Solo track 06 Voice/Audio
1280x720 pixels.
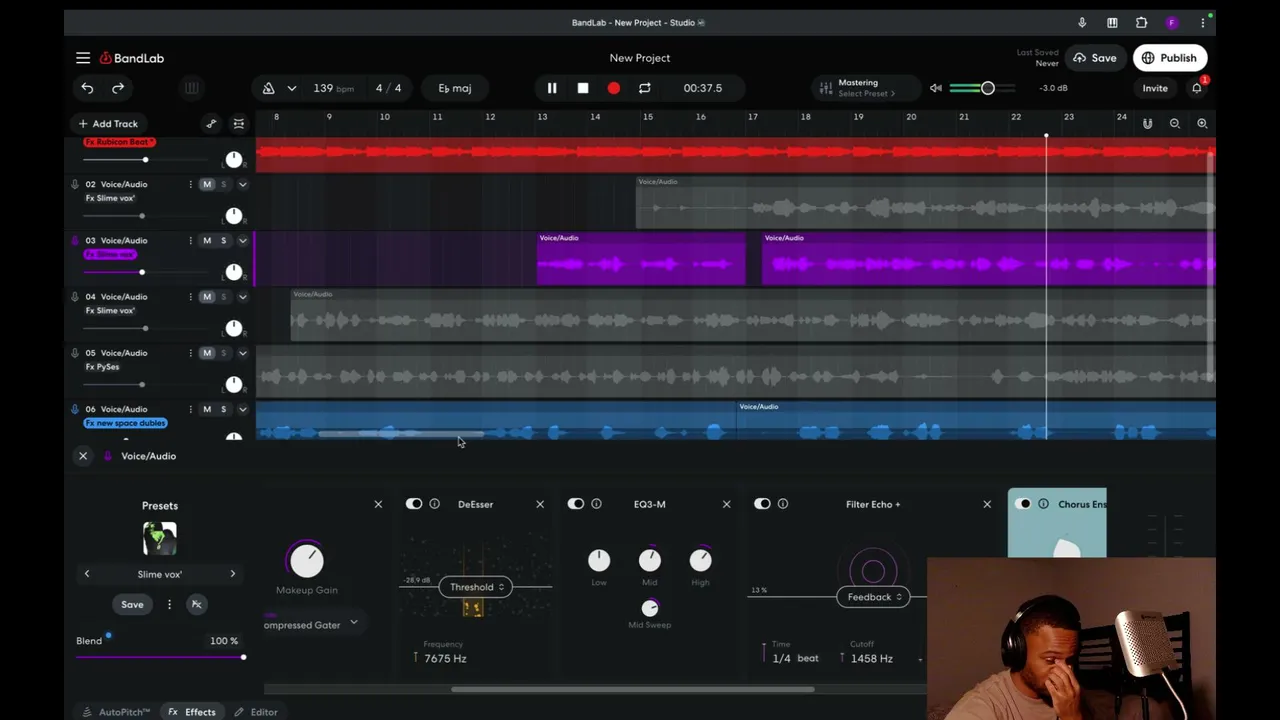224,409
